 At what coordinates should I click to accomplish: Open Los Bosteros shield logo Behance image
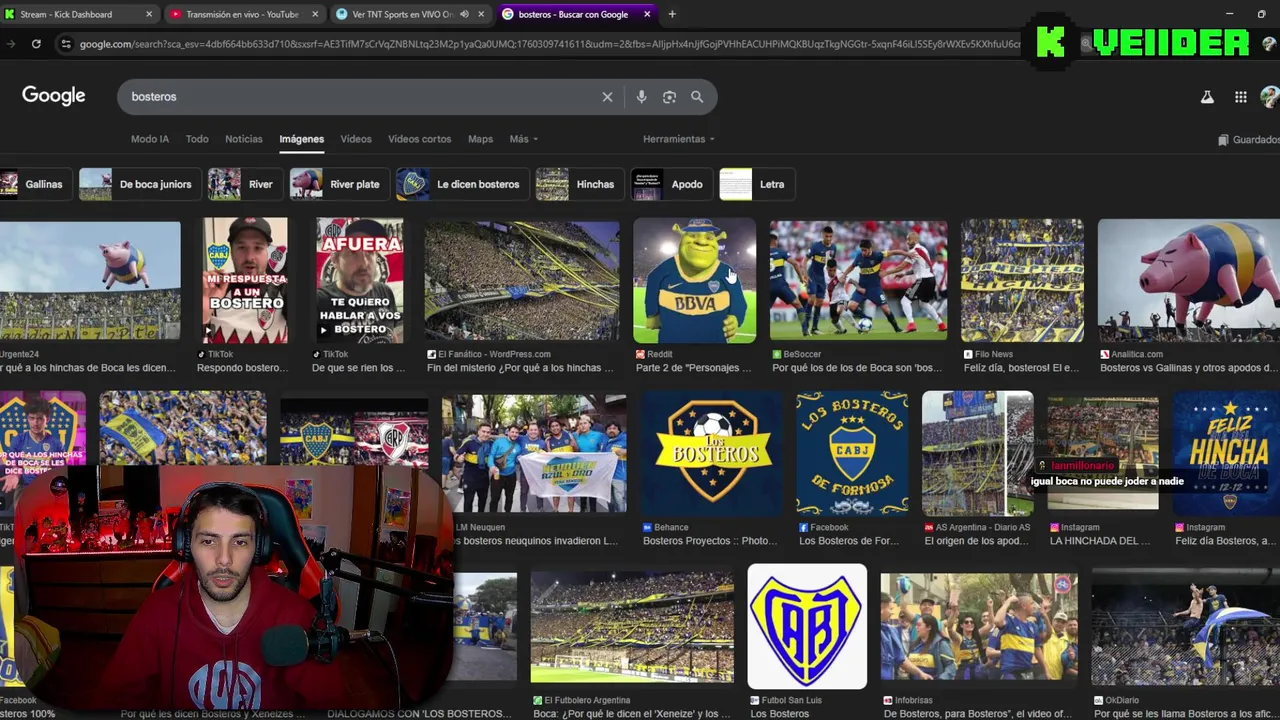711,453
